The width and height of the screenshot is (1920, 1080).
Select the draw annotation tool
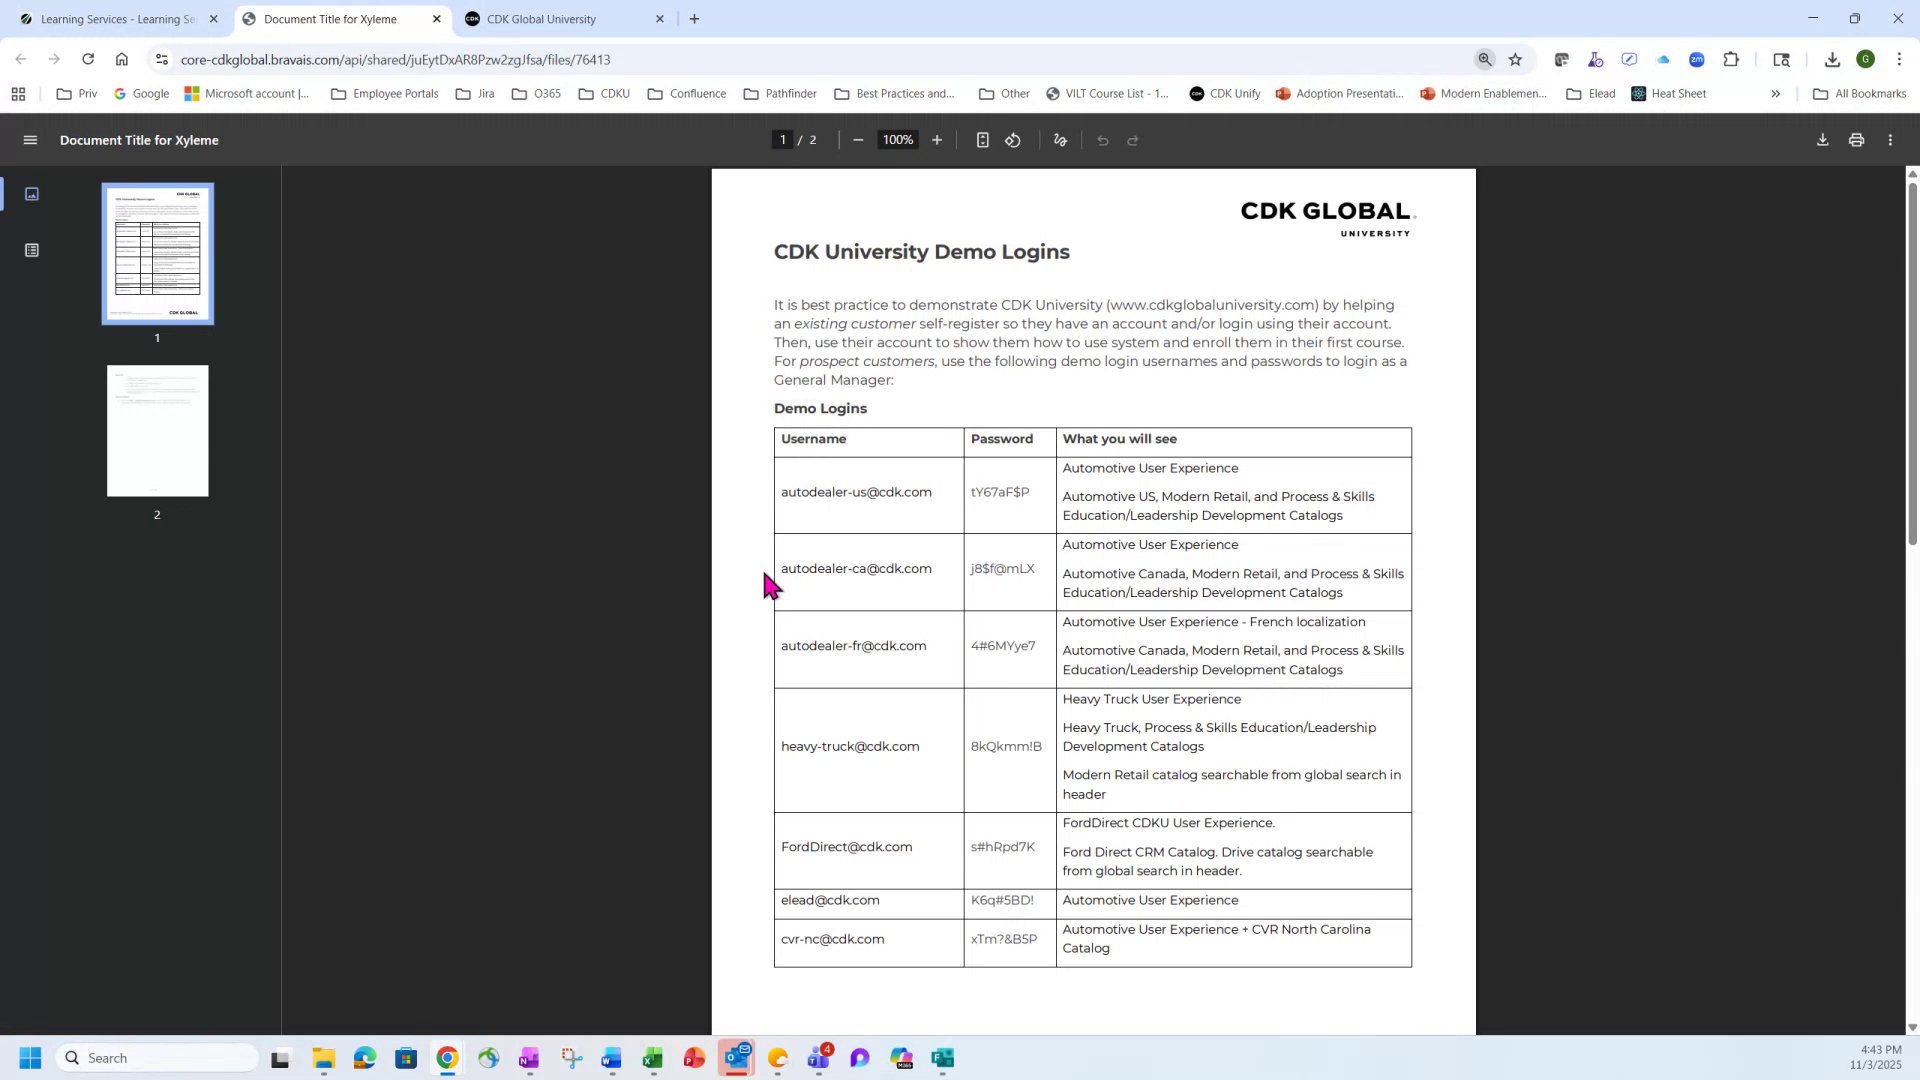tap(1061, 140)
